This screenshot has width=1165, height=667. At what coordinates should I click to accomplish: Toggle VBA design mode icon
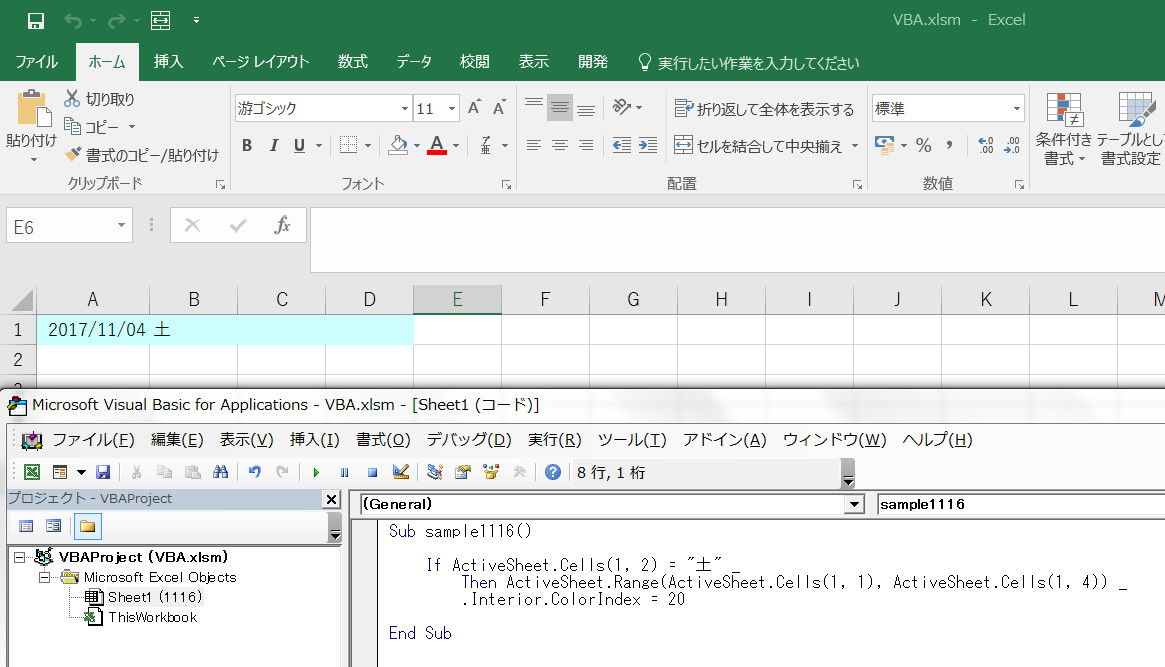pos(401,472)
